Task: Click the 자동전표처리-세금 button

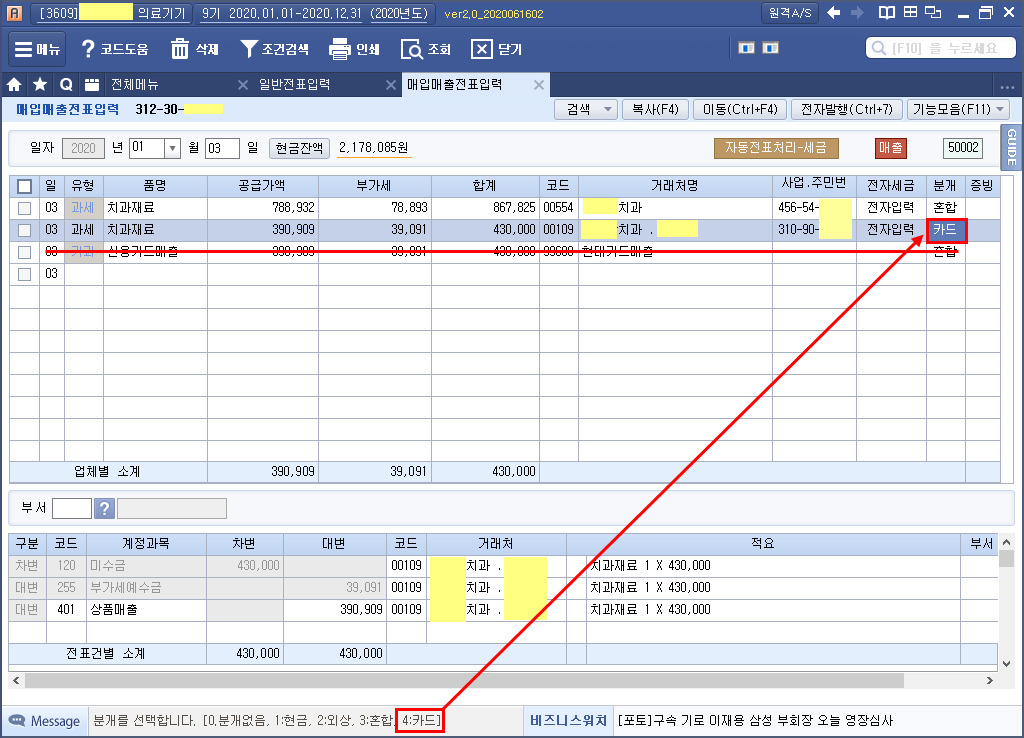Action: point(776,148)
